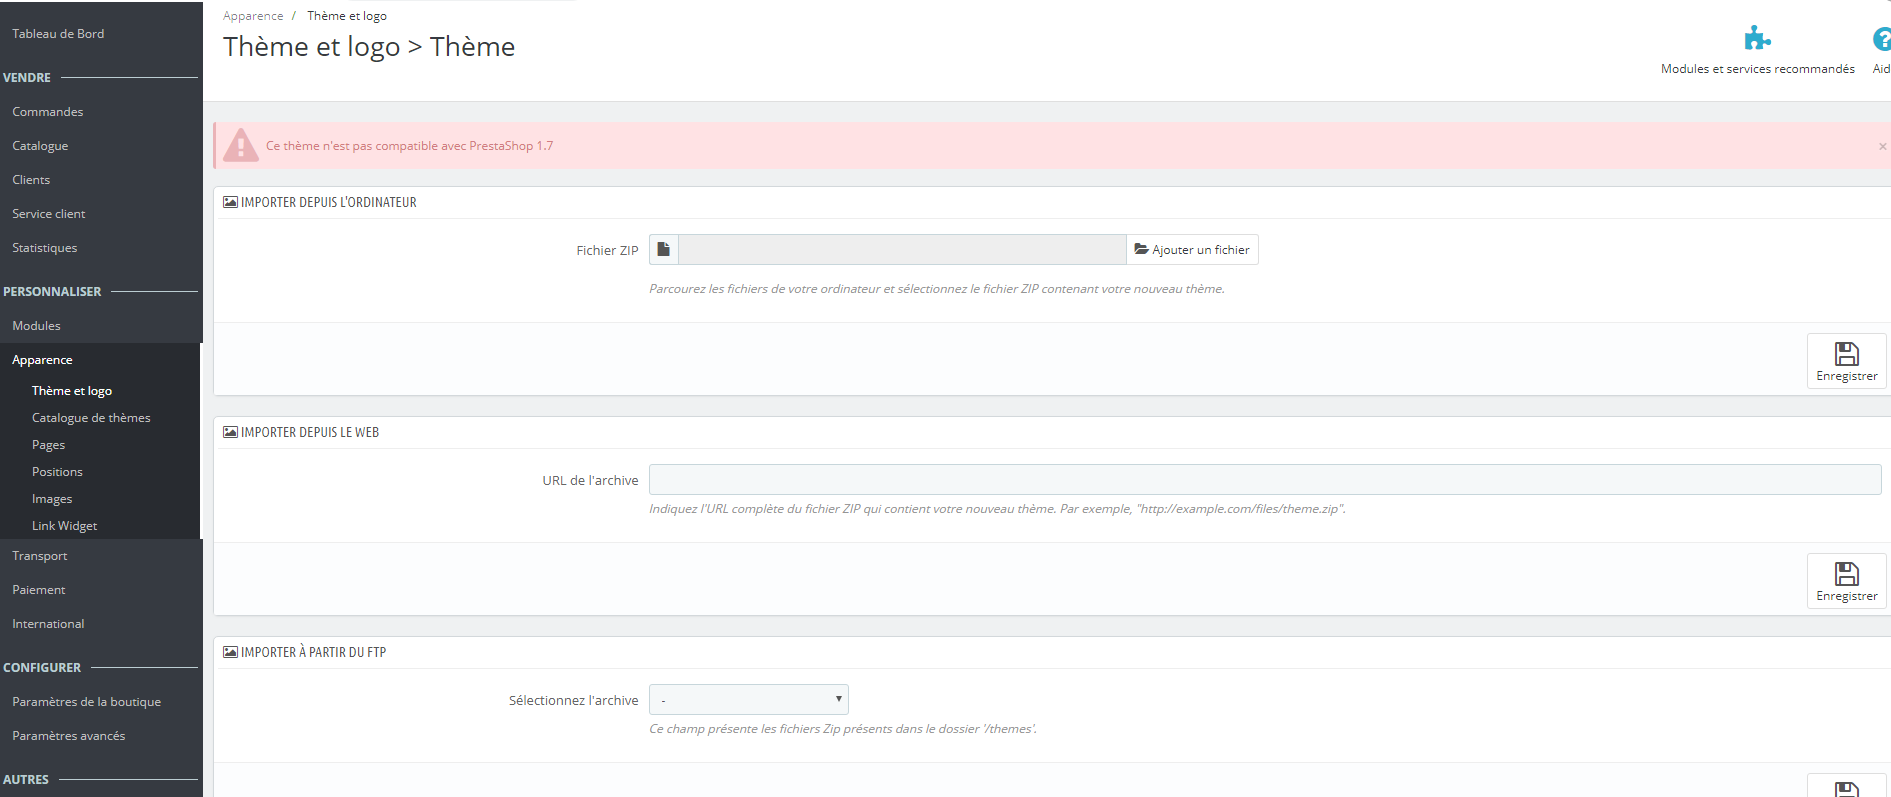Image resolution: width=1891 pixels, height=797 pixels.
Task: Open Catalogue de thèmes submenu item
Action: point(91,418)
